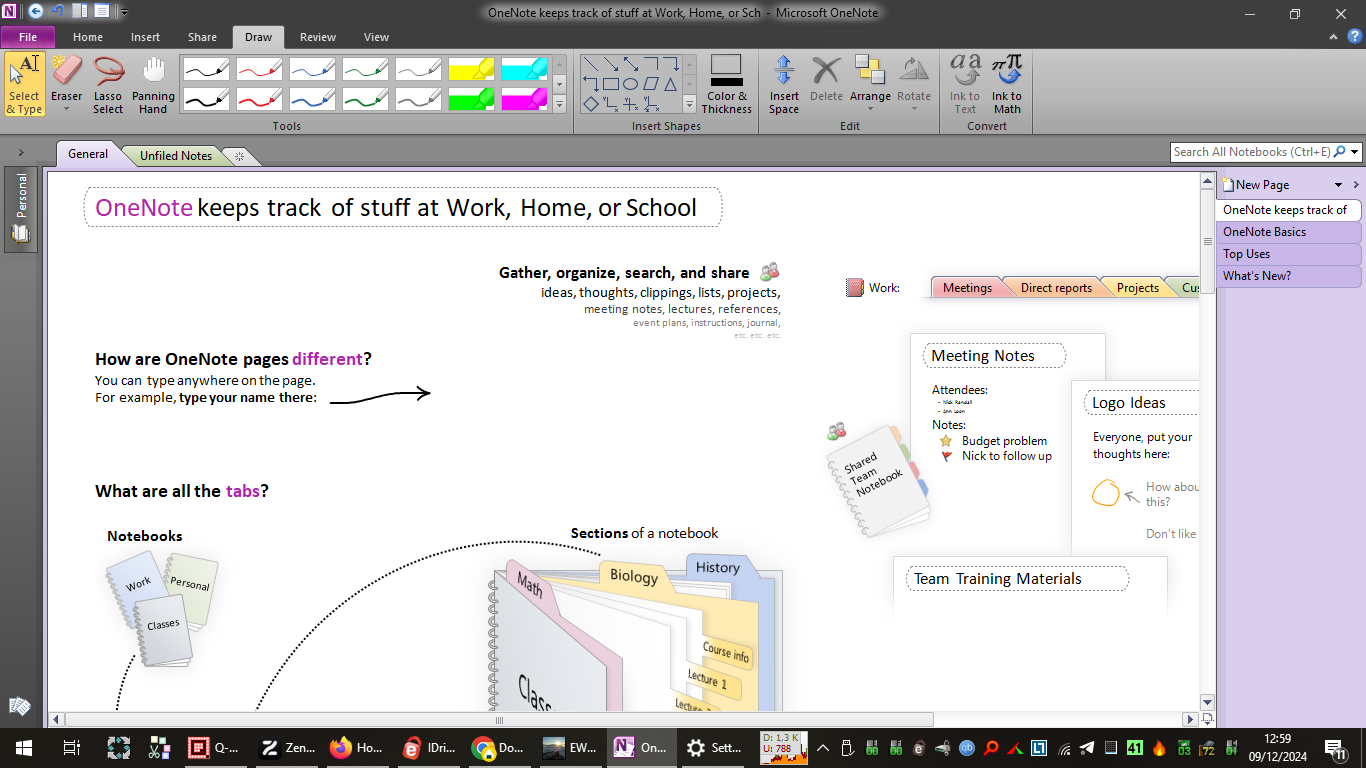Screen dimensions: 1366x768
Task: Create a new section with star tab
Action: coord(239,156)
